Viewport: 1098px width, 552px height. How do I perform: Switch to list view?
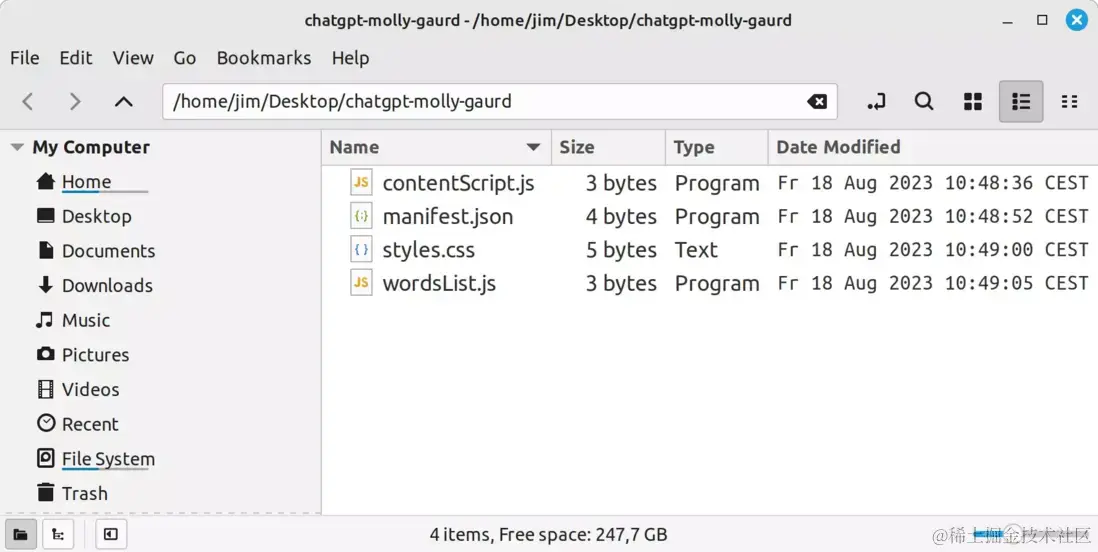click(x=1021, y=102)
